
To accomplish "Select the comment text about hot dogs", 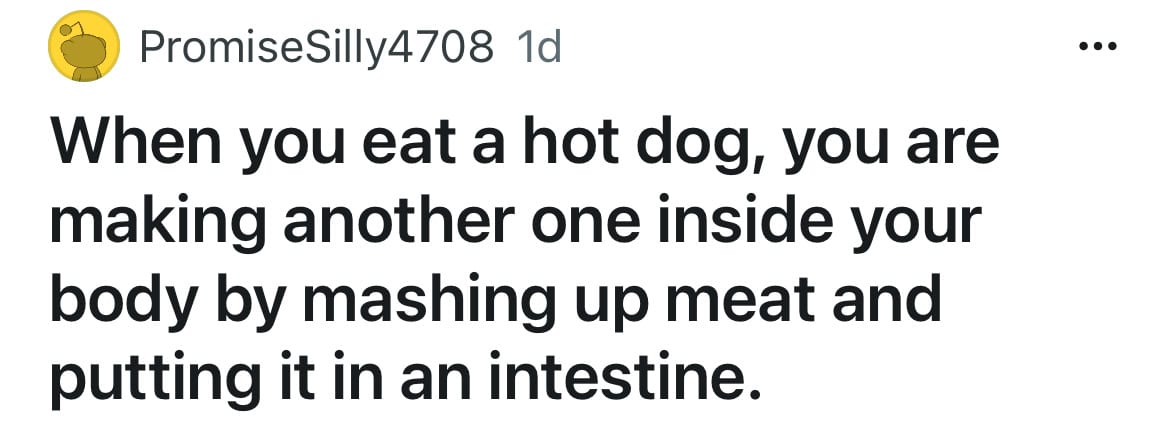I will 524,264.
